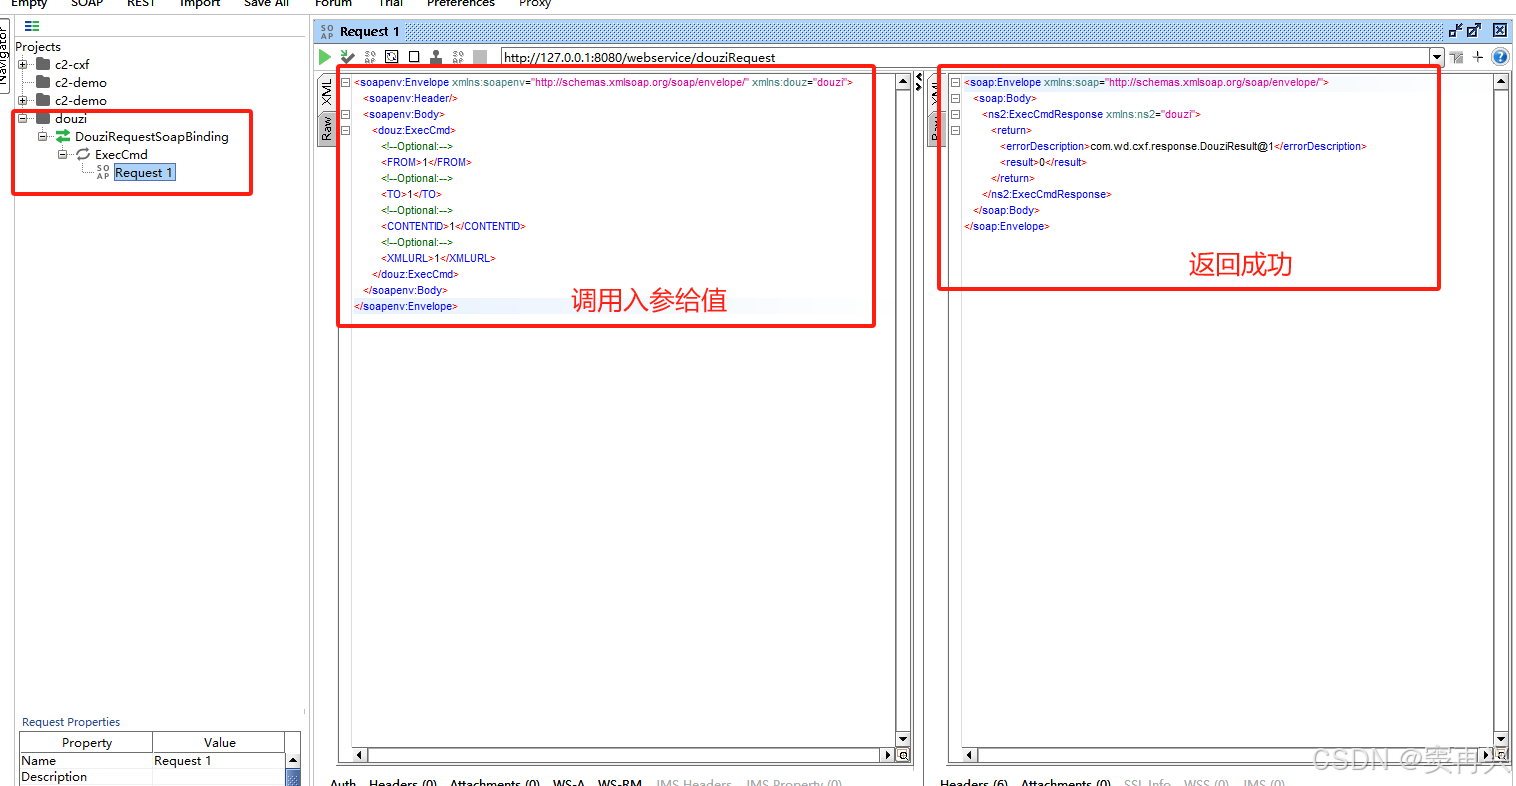Open the blue help question mark icon
The image size is (1516, 786).
(1500, 57)
